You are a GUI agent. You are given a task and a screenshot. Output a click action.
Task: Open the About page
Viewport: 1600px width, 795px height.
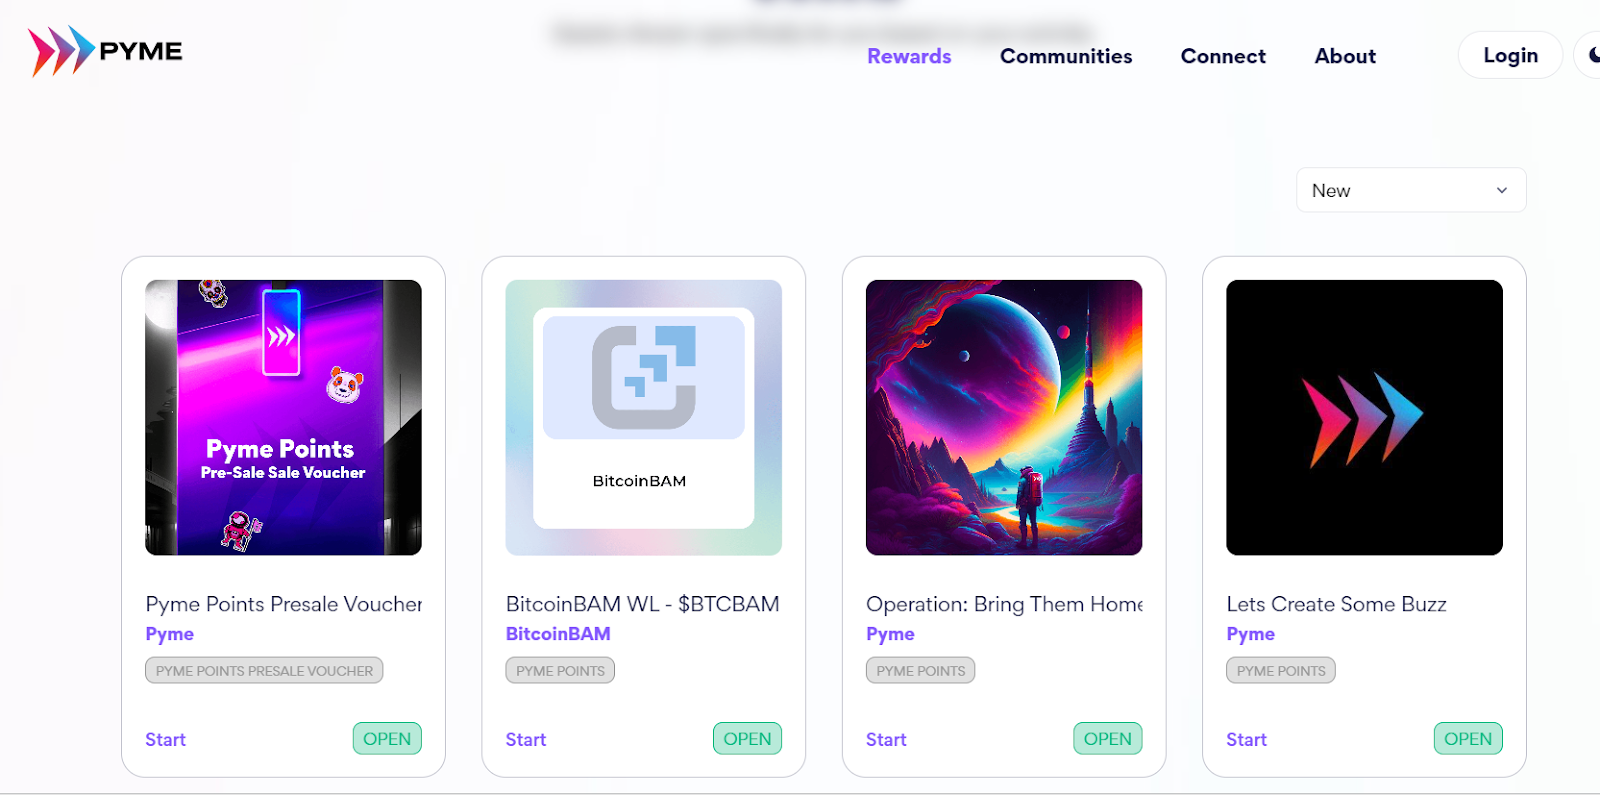tap(1345, 56)
